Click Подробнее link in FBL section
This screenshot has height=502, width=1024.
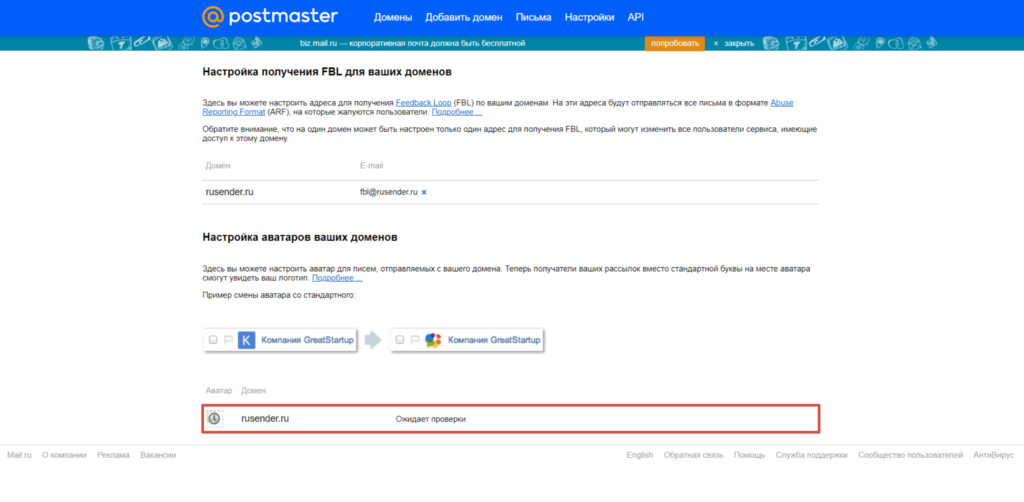coord(457,112)
